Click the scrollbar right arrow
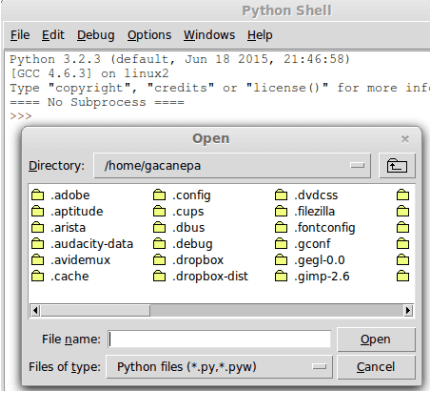Screen dimensions: 434x394 tap(408, 311)
